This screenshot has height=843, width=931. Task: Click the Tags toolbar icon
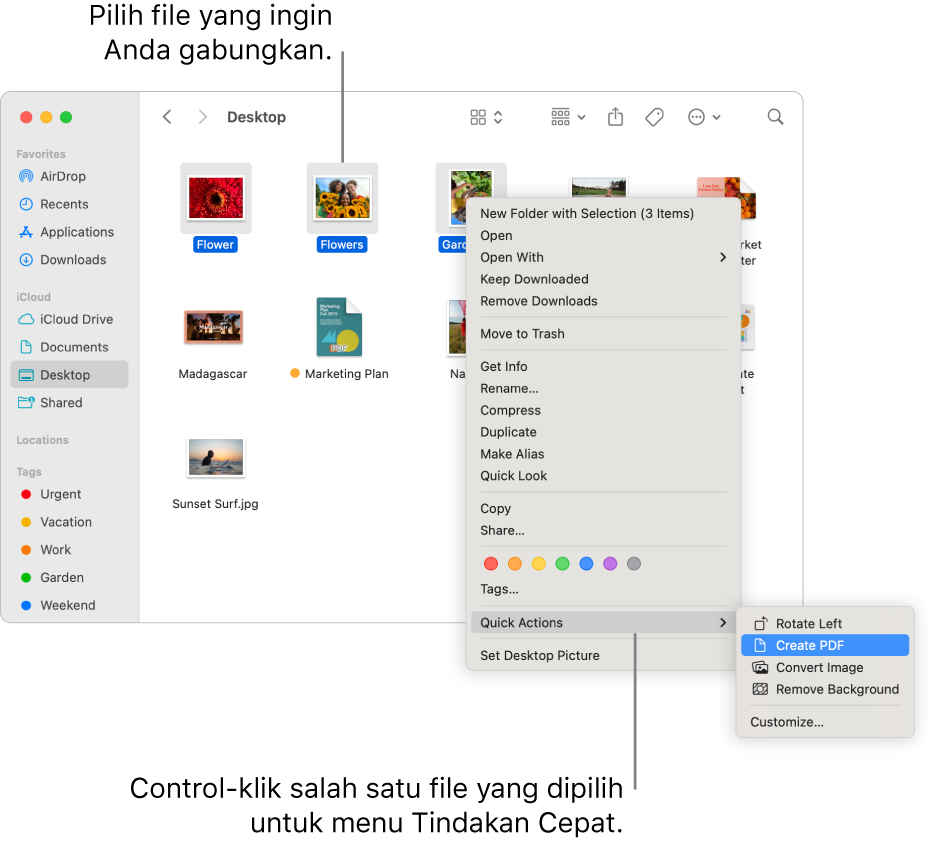tap(654, 117)
